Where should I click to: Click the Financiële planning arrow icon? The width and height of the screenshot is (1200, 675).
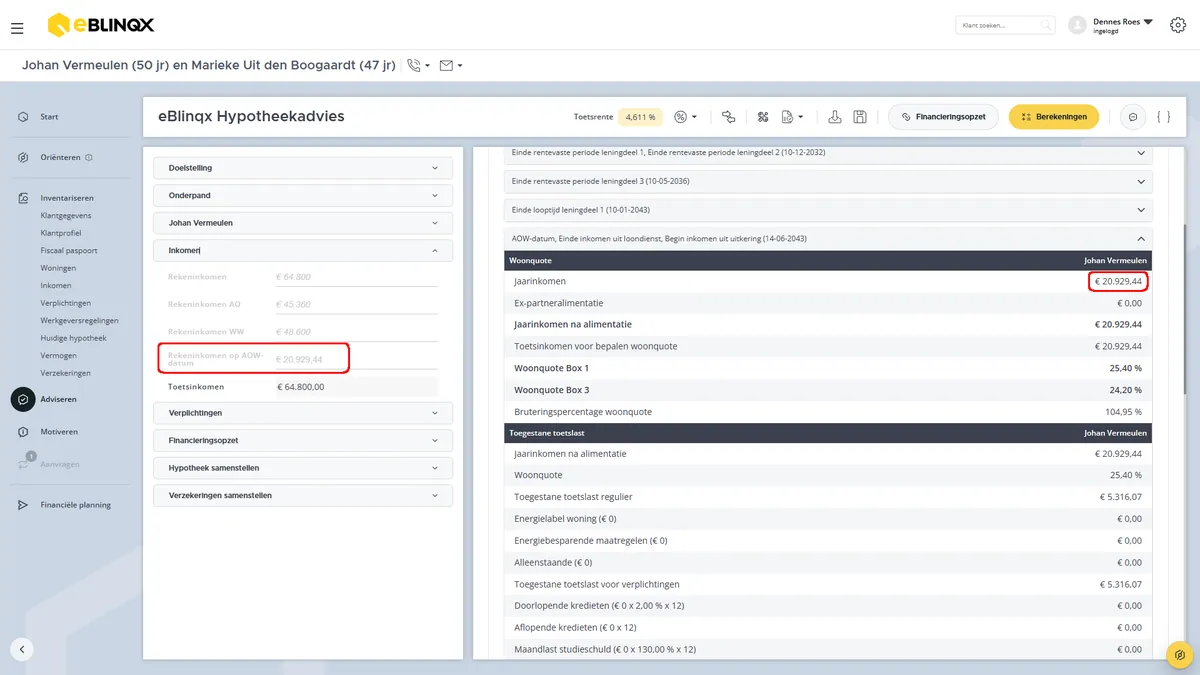pyautogui.click(x=23, y=505)
